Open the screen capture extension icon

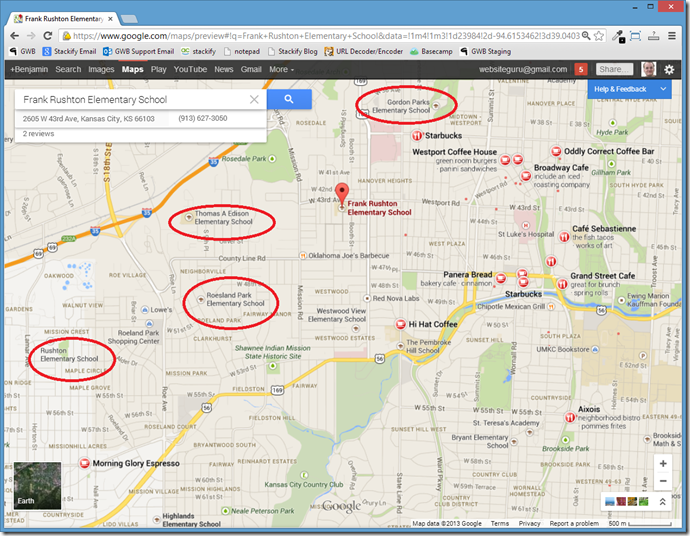tap(635, 36)
